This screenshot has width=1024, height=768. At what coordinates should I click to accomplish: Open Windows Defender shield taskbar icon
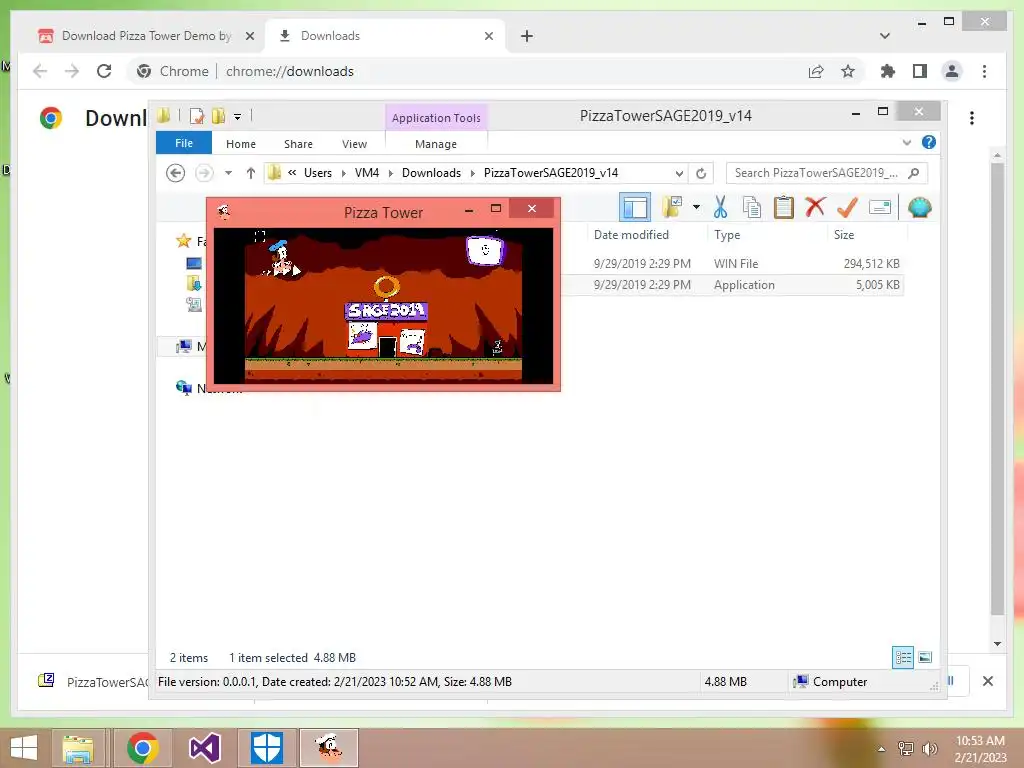click(267, 748)
